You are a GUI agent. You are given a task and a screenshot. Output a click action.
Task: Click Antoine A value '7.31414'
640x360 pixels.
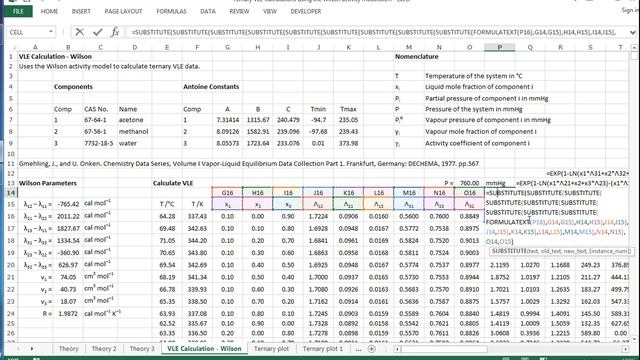click(227, 120)
